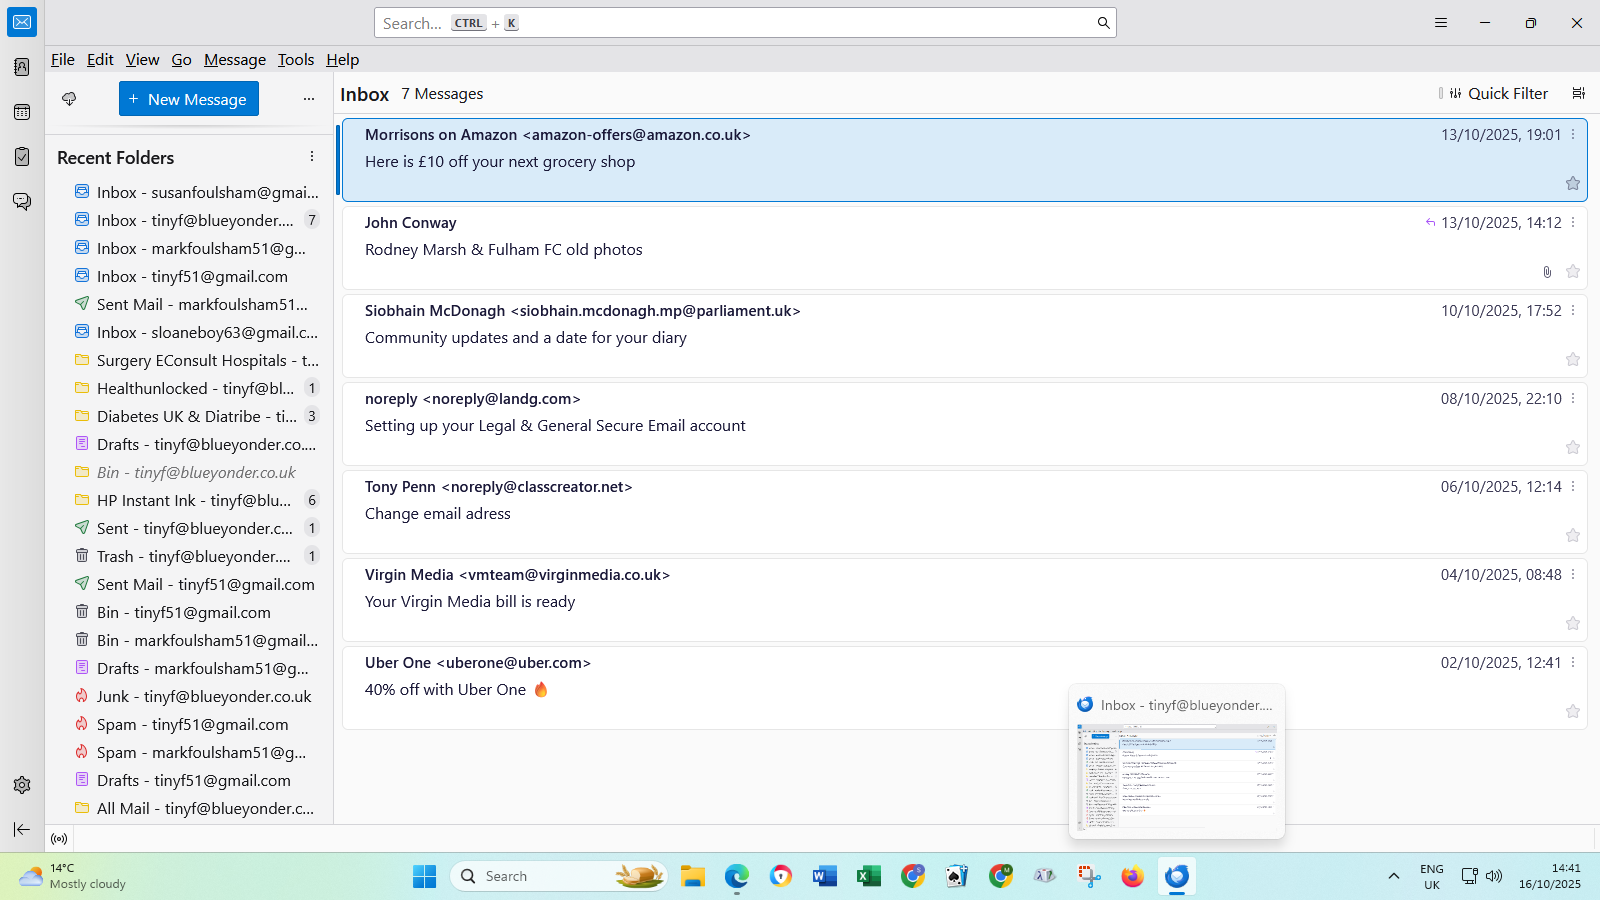Click the replied arrow icon on John Conway's message
The width and height of the screenshot is (1600, 900).
1430,223
